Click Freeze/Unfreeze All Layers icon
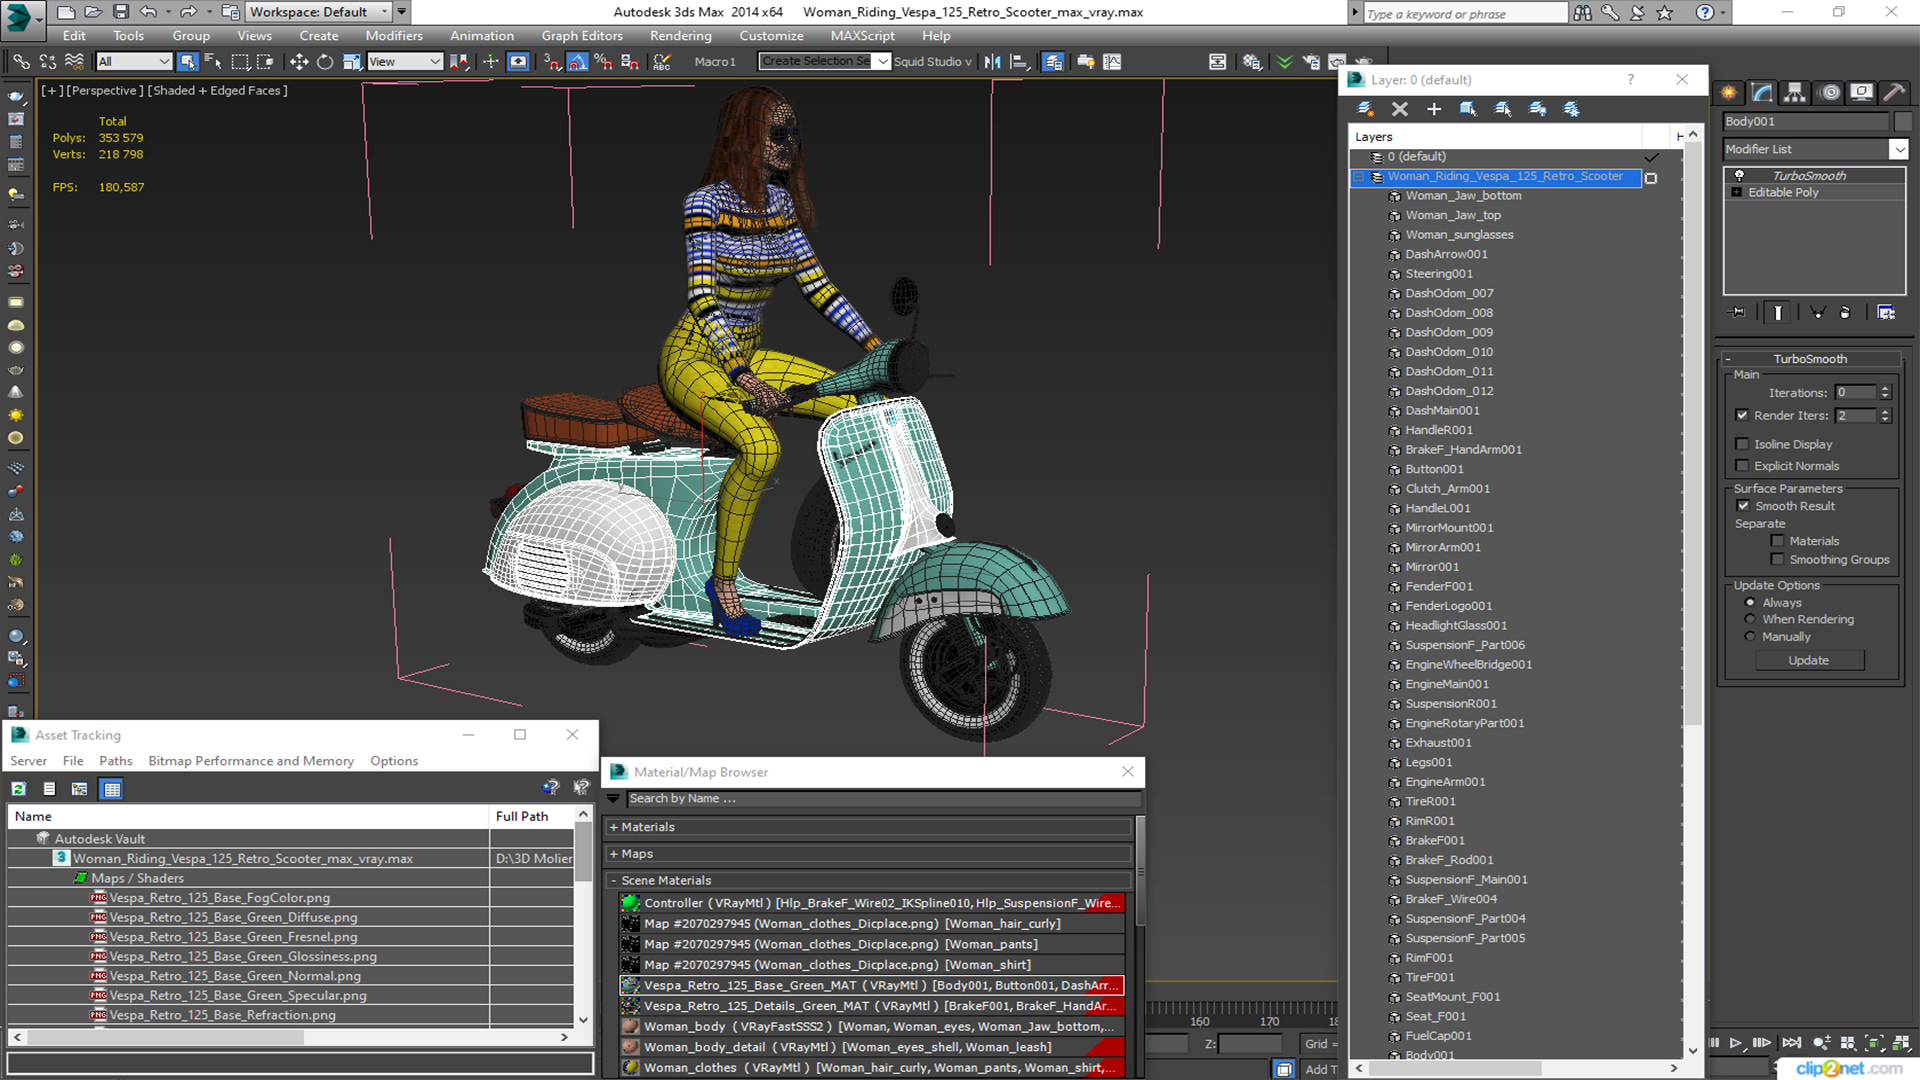The image size is (1920, 1080). [x=1571, y=109]
